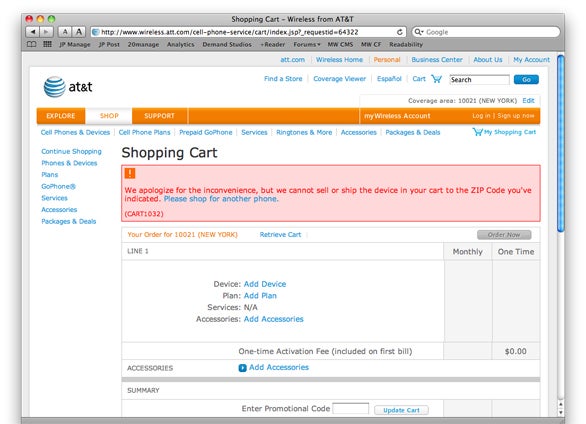The image size is (586, 424).
Task: Go forward with the browser forward arrow
Action: pos(46,32)
